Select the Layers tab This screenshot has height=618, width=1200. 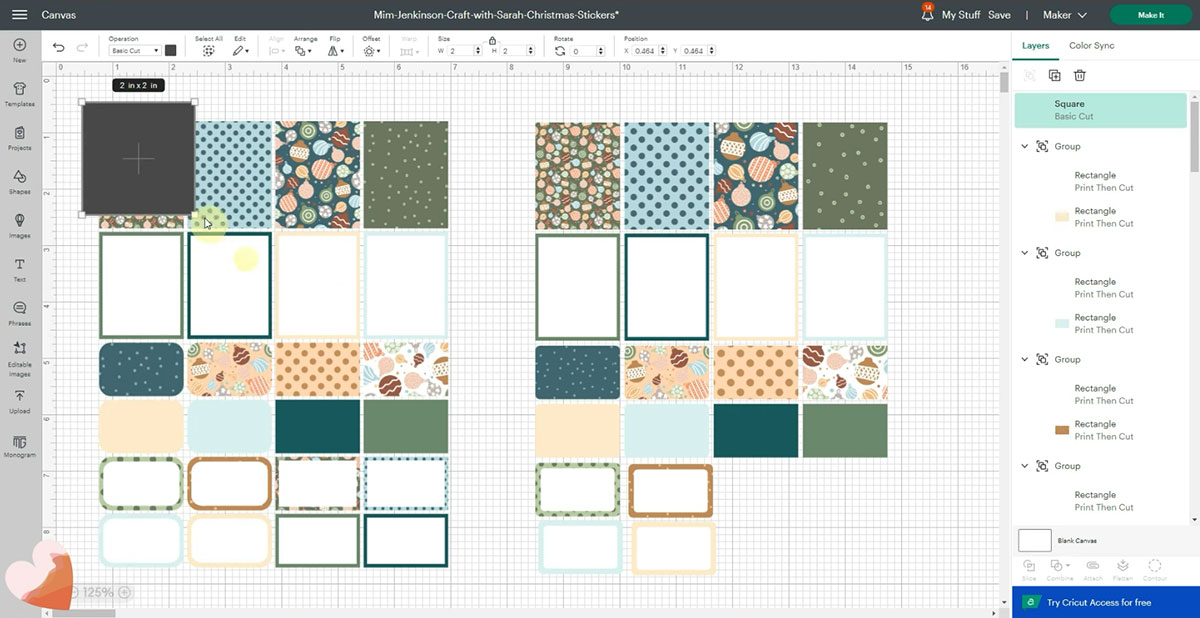(x=1035, y=46)
